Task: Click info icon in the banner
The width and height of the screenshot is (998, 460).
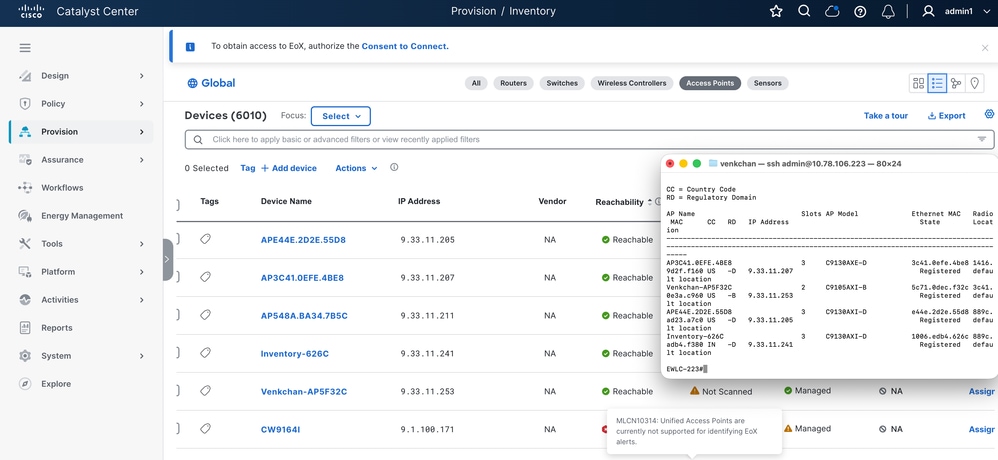Action: (190, 46)
